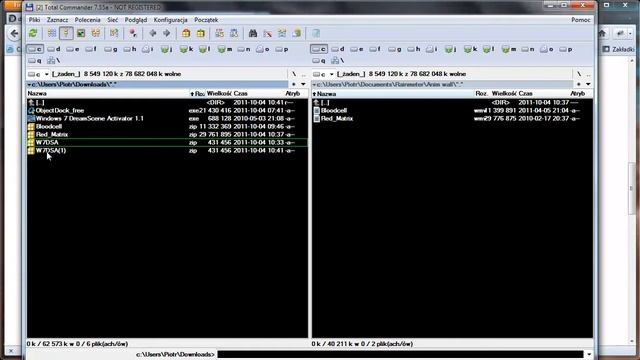Select drive h in right panel
Viewport: 640px width, 360px height.
414,49
